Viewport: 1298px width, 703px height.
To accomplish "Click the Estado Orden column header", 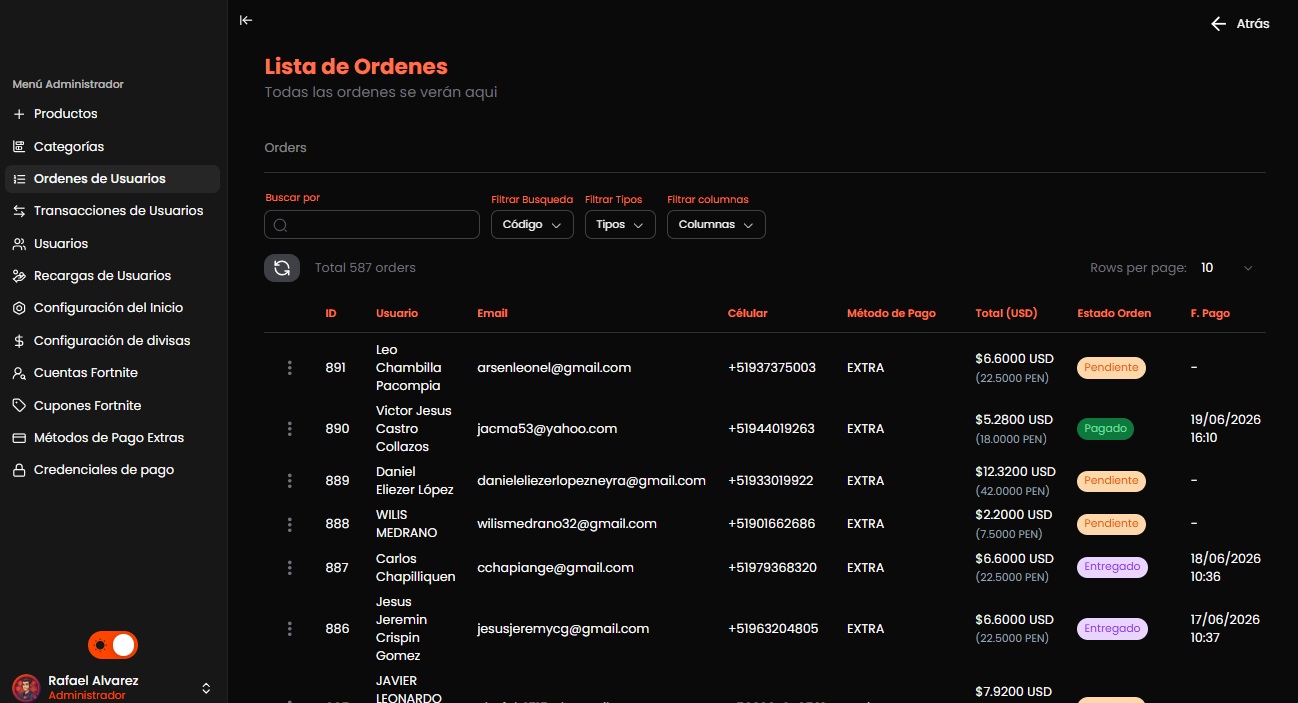I will point(1114,313).
